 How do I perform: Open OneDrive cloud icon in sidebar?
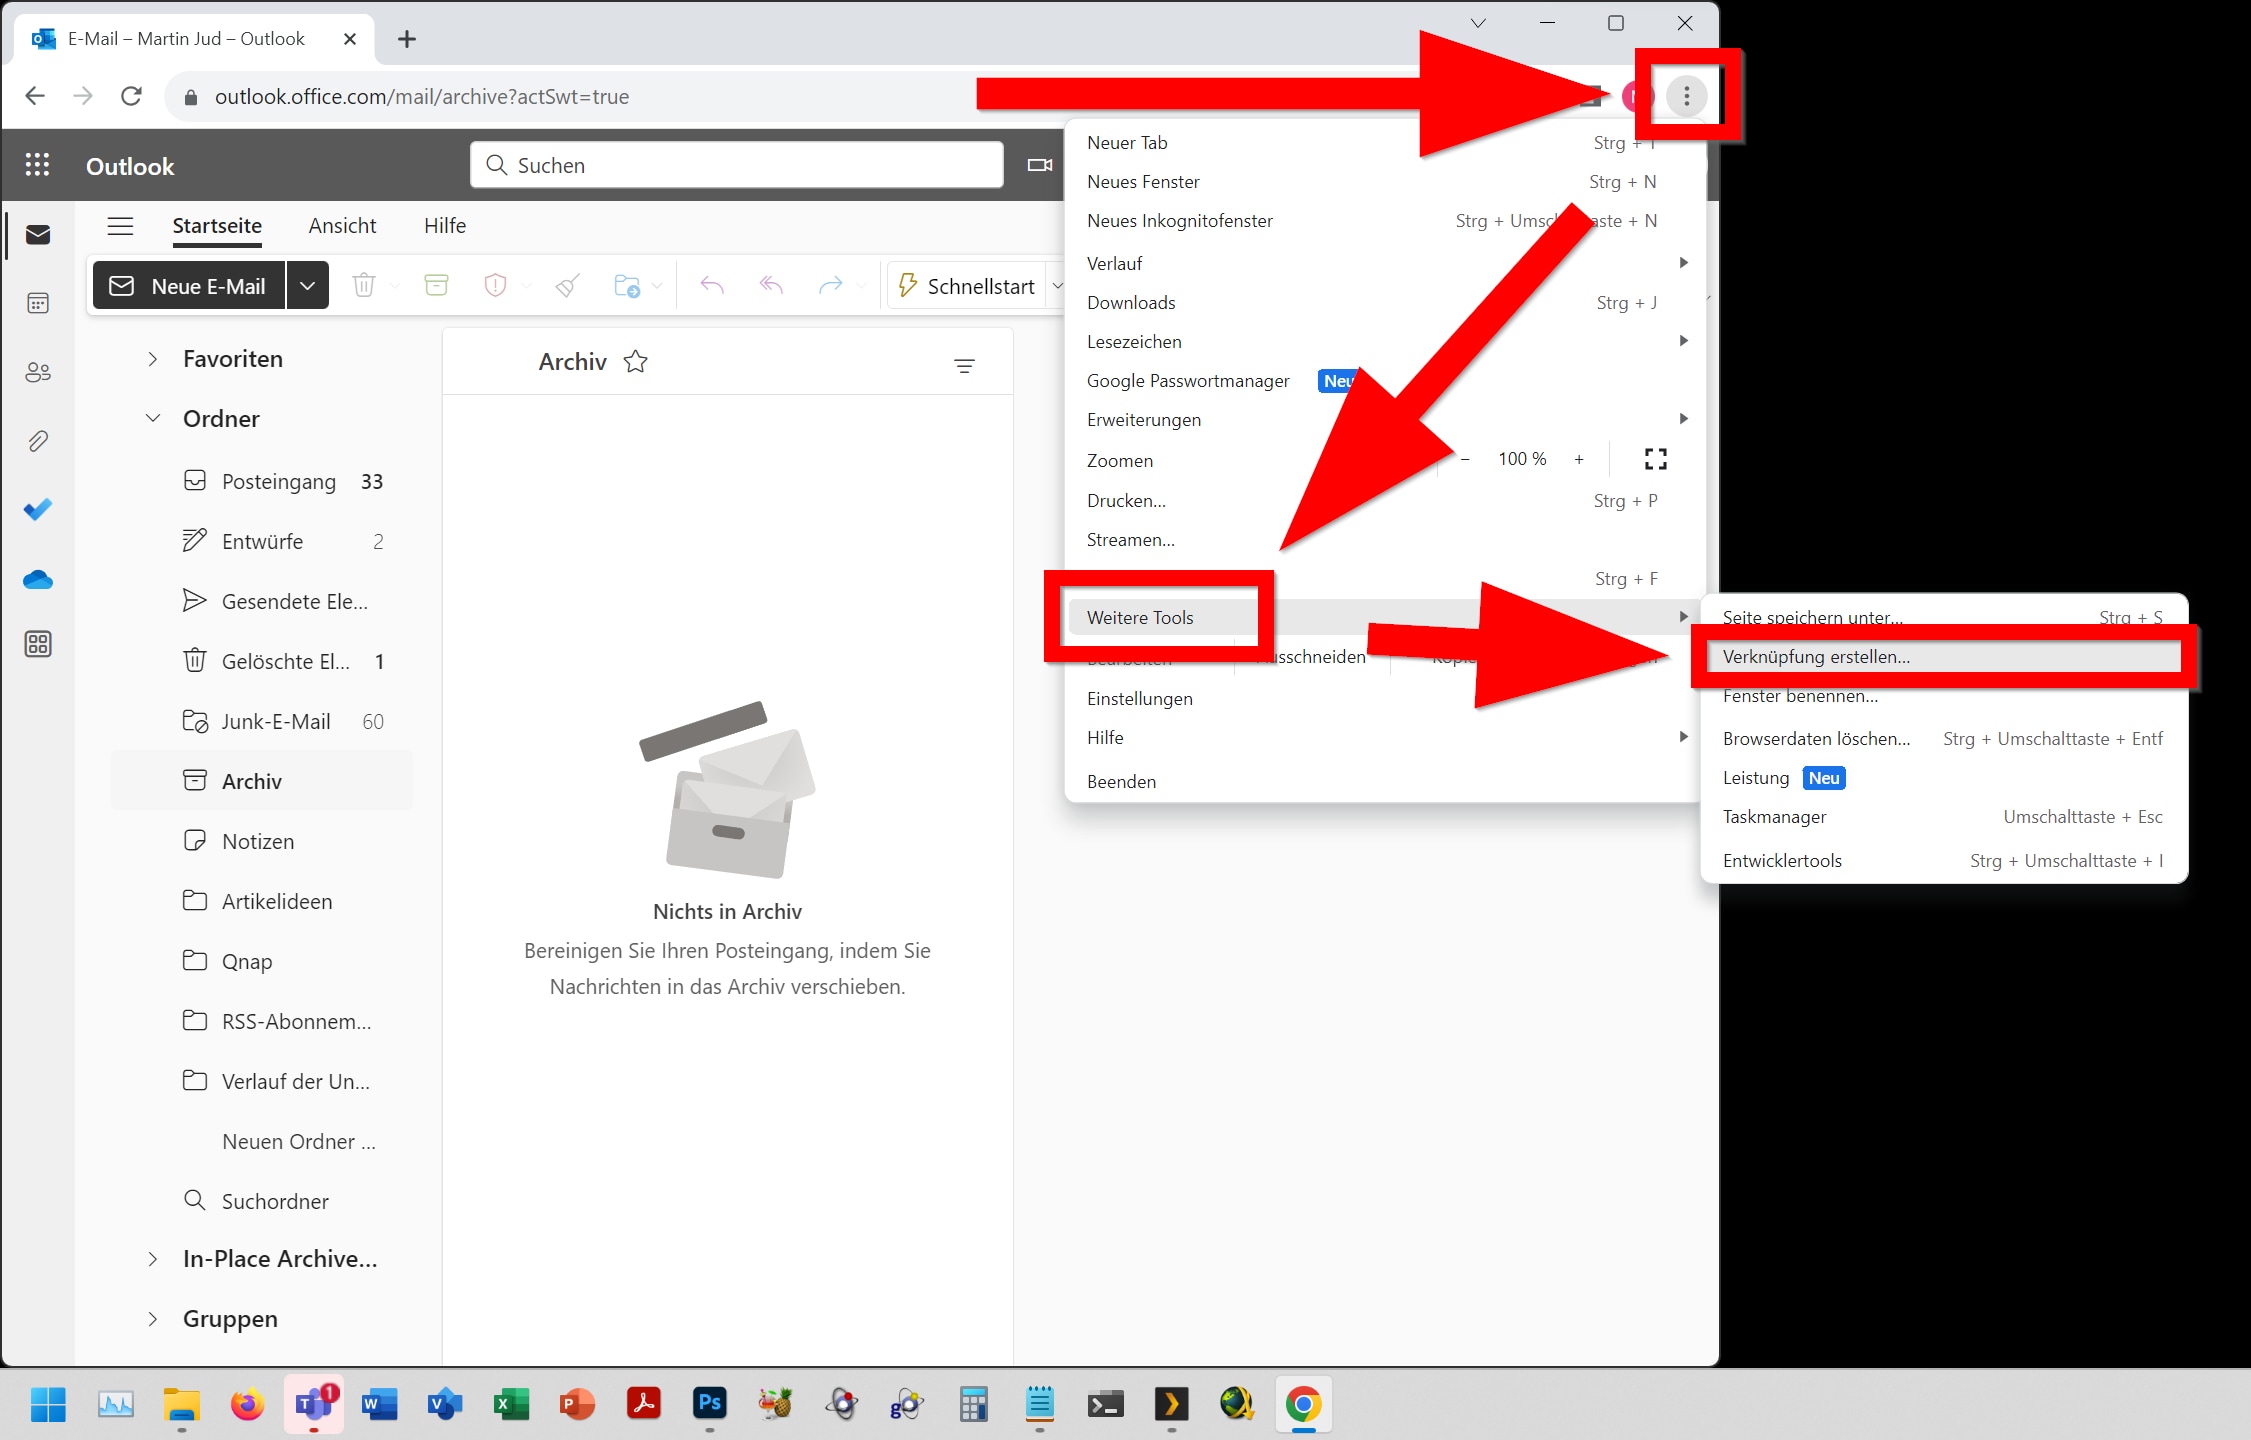pos(38,579)
